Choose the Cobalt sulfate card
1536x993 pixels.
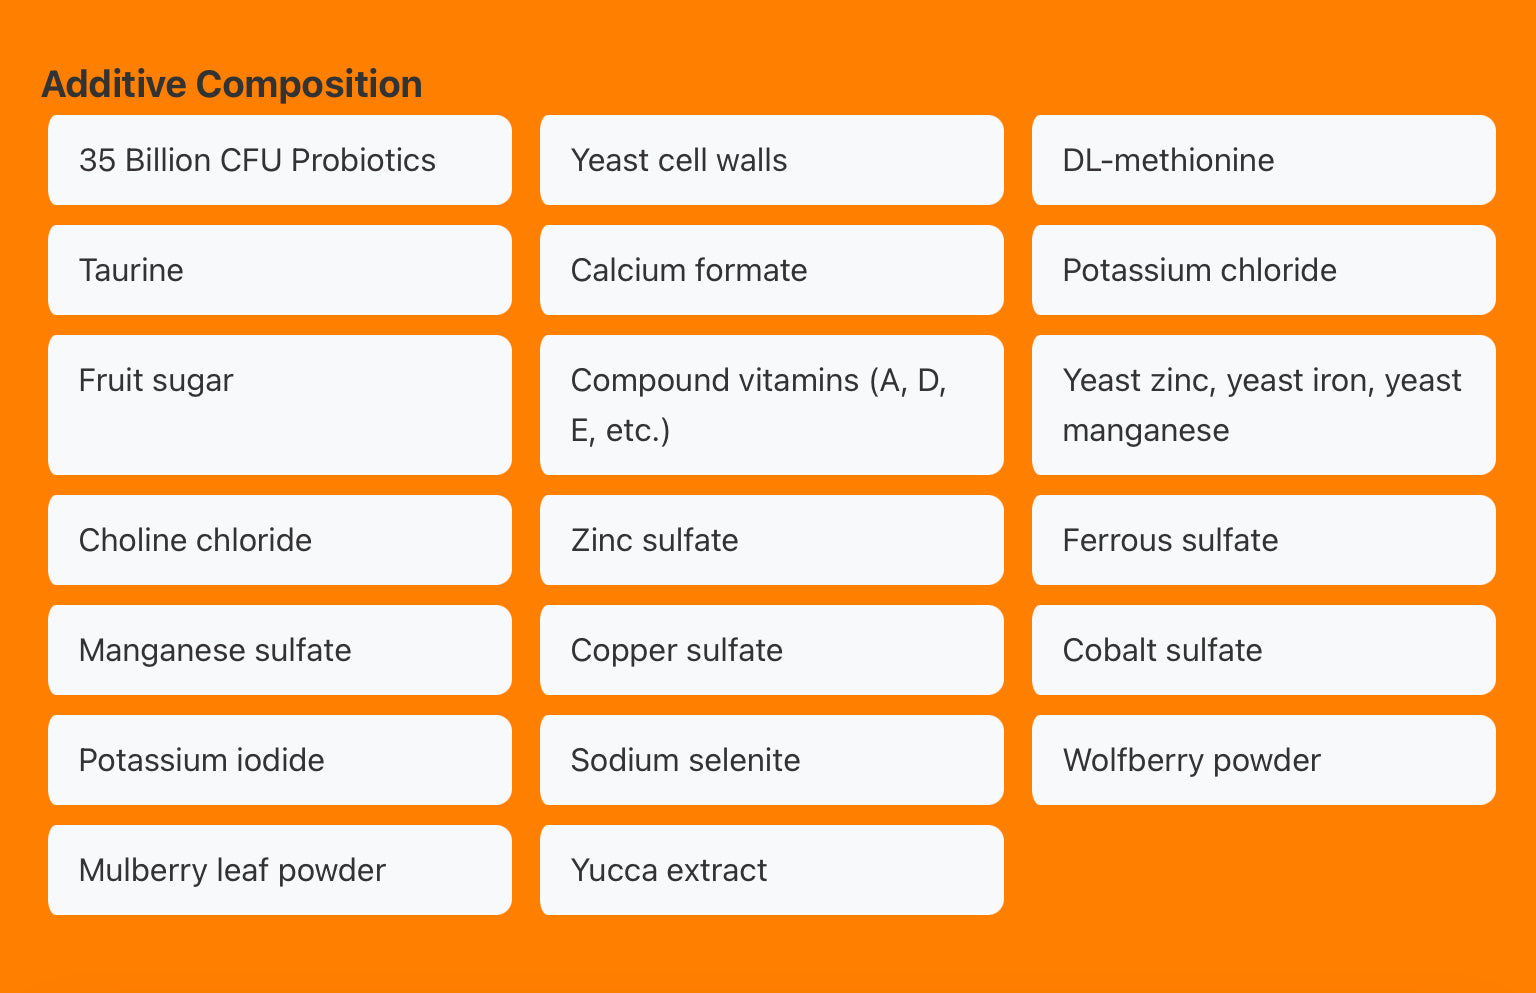pyautogui.click(x=1263, y=650)
